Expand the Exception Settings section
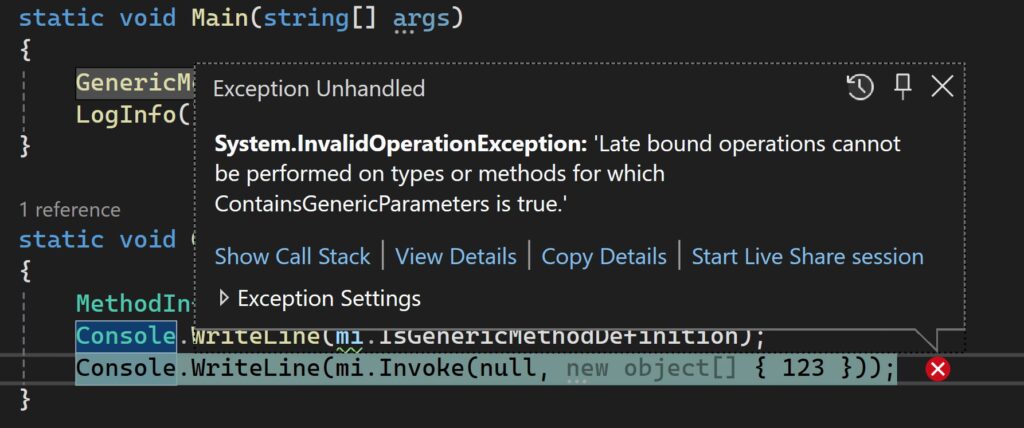This screenshot has width=1024, height=428. 224,298
